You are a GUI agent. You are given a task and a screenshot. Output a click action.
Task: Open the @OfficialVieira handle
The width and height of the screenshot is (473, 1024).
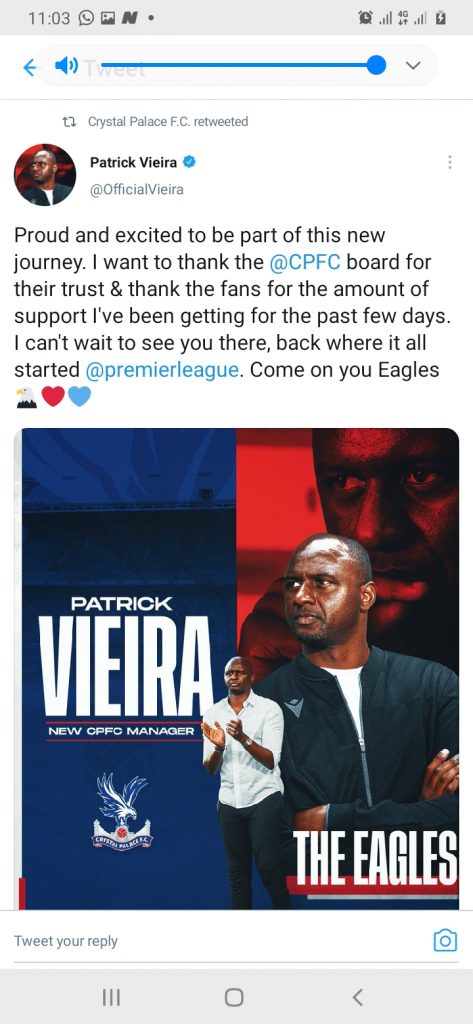(x=137, y=190)
